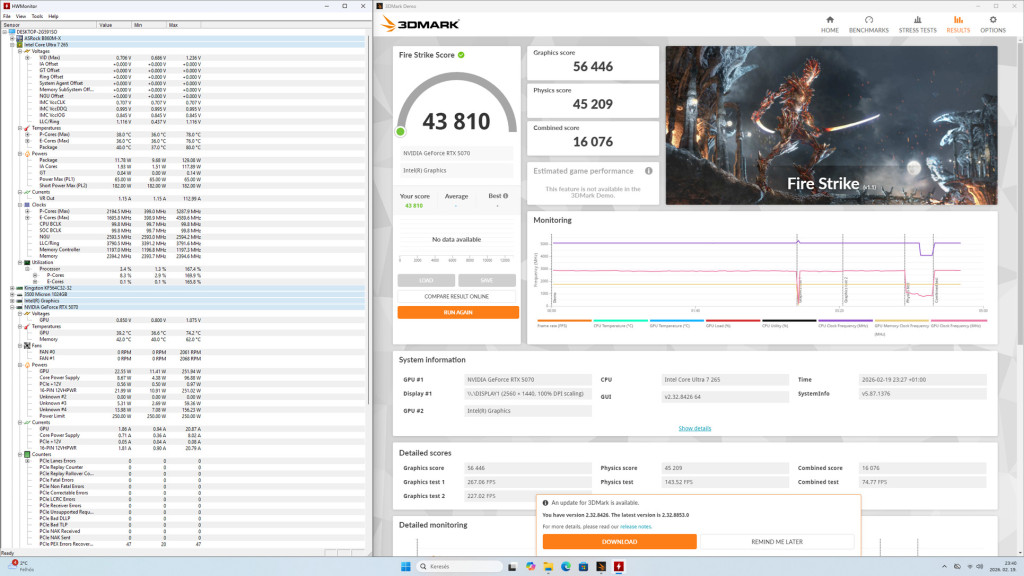The image size is (1024, 576).
Task: Open the Tools menu in HWMonitor
Action: (x=36, y=17)
